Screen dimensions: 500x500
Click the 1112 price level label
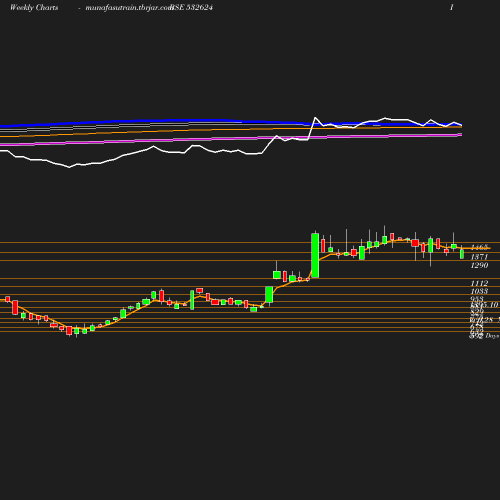point(479,283)
